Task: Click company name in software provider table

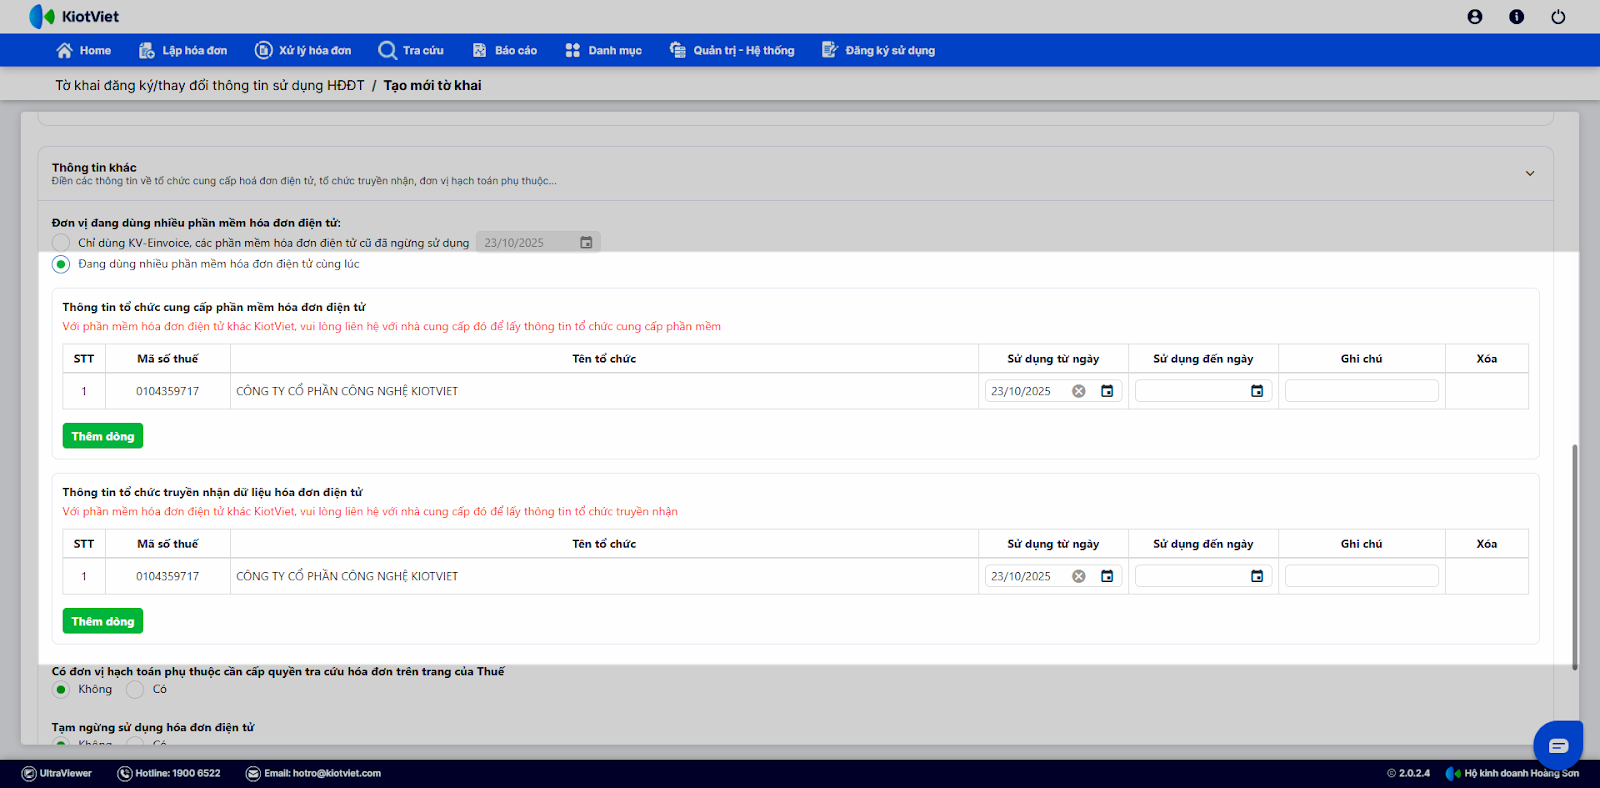Action: [x=347, y=391]
